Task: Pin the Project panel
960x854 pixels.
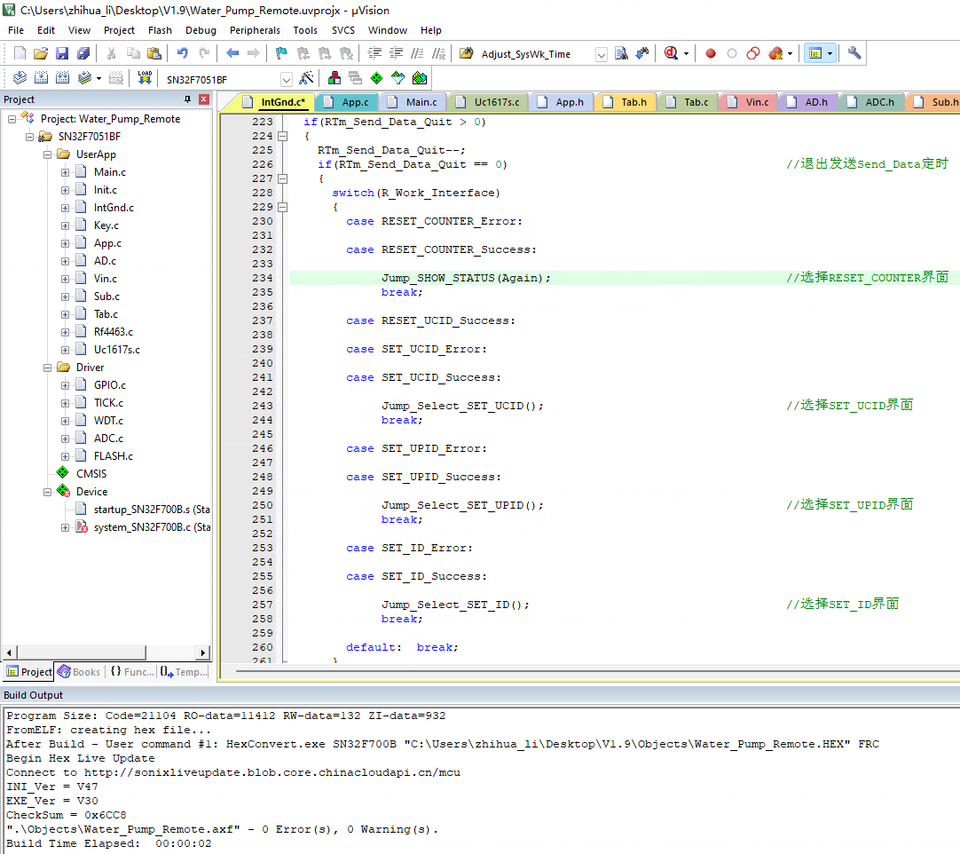Action: 187,99
